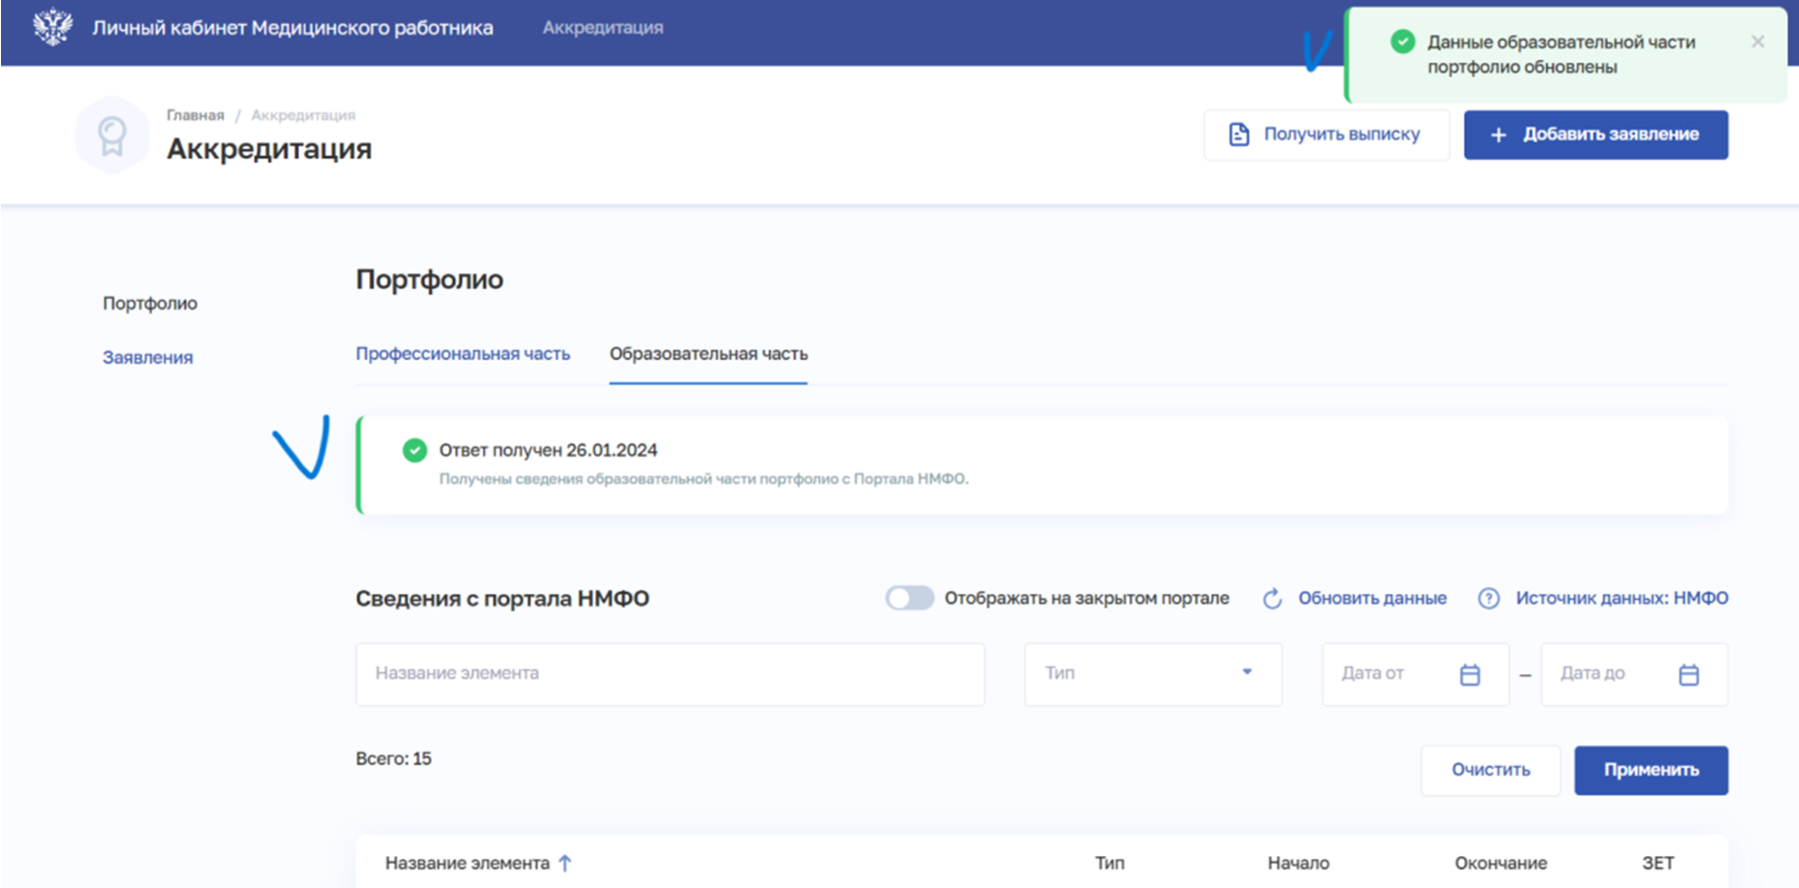
Task: Click the accreditation medal badge icon
Action: pos(112,135)
